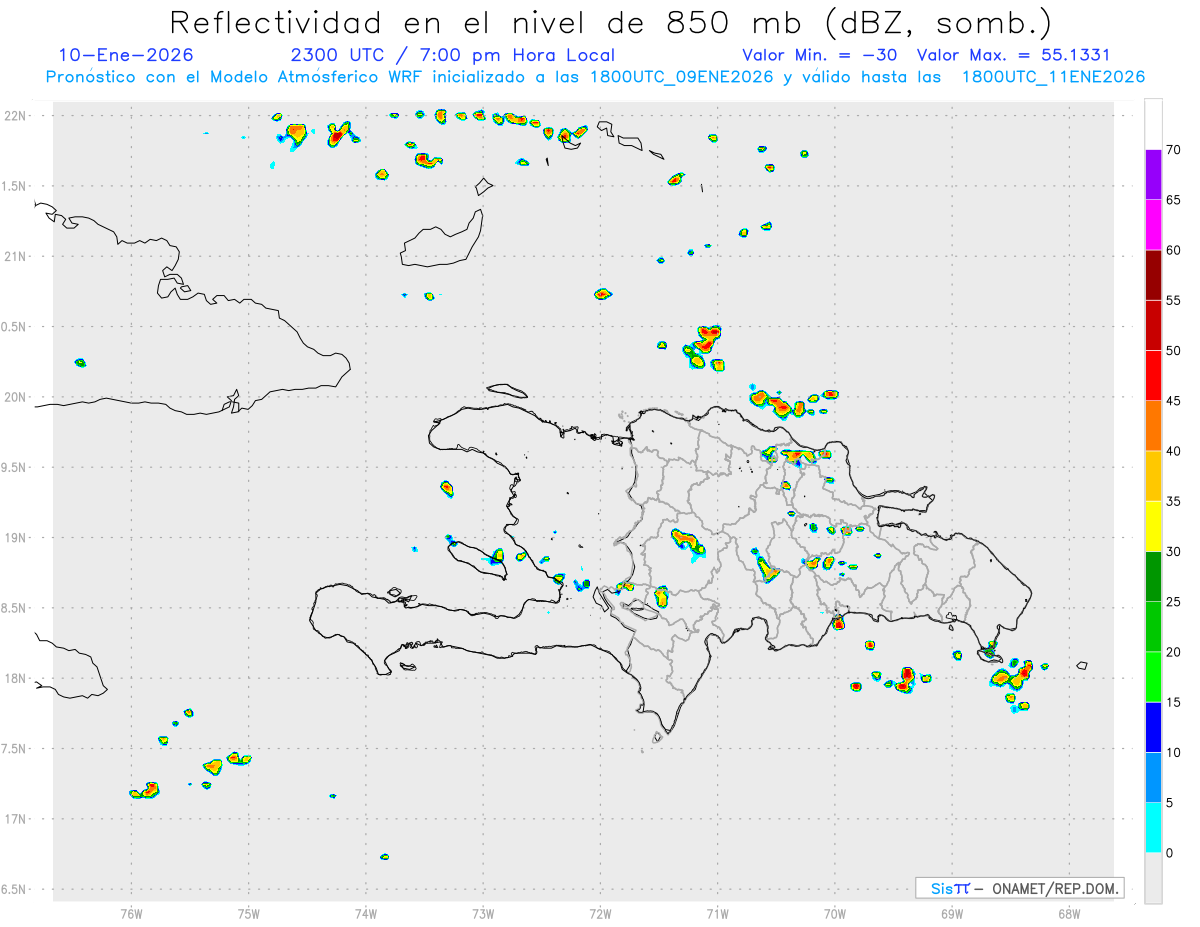Click the bright green 15–20 dBZ colorbar segment
This screenshot has width=1200, height=927.
tap(1153, 677)
